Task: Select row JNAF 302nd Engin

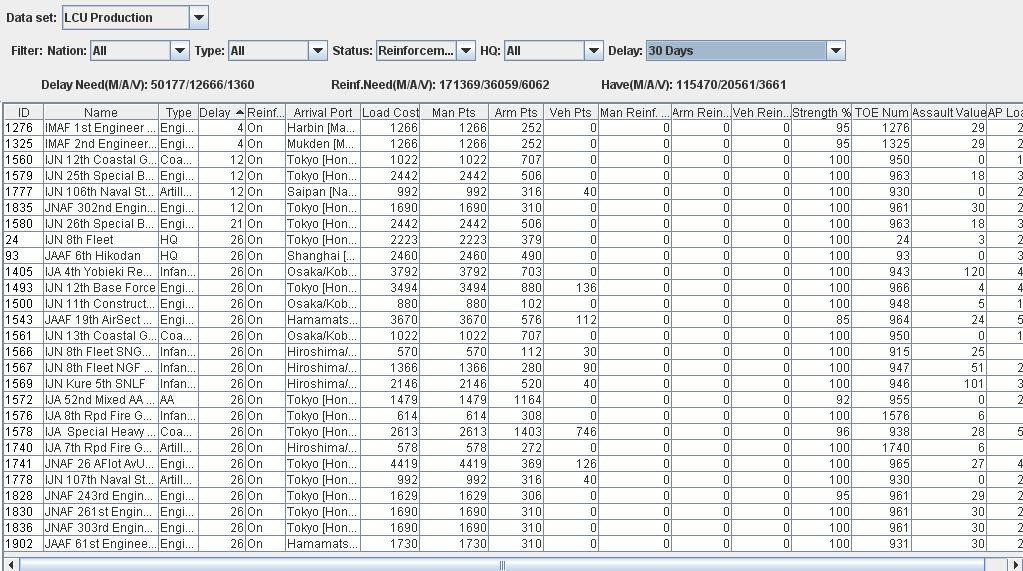Action: click(512, 208)
